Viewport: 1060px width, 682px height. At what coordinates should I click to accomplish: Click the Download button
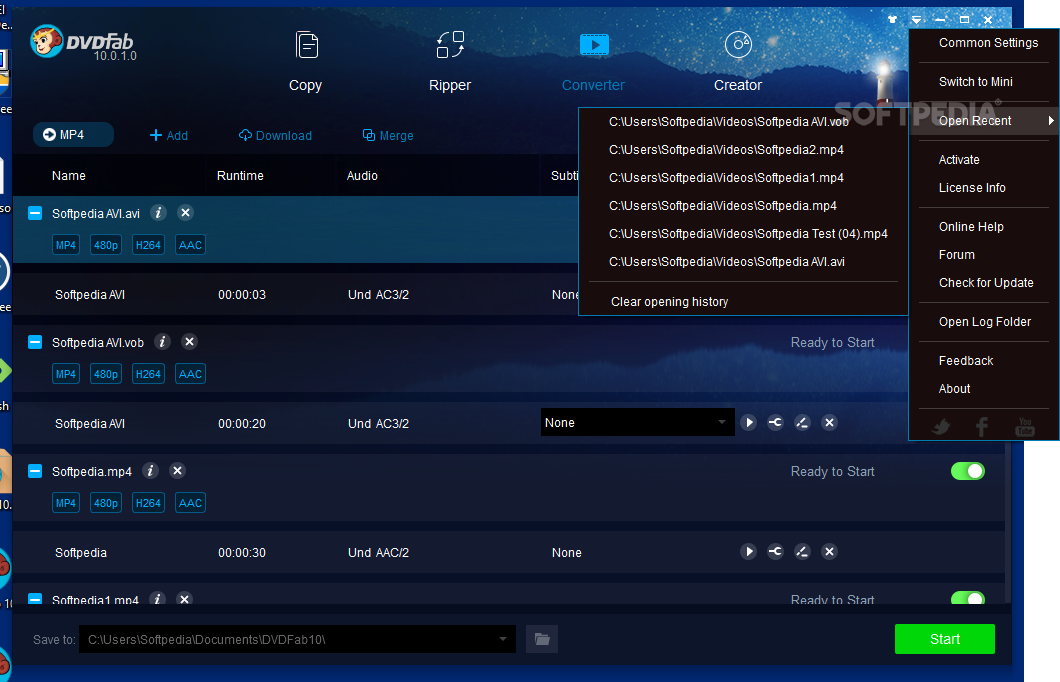(275, 135)
